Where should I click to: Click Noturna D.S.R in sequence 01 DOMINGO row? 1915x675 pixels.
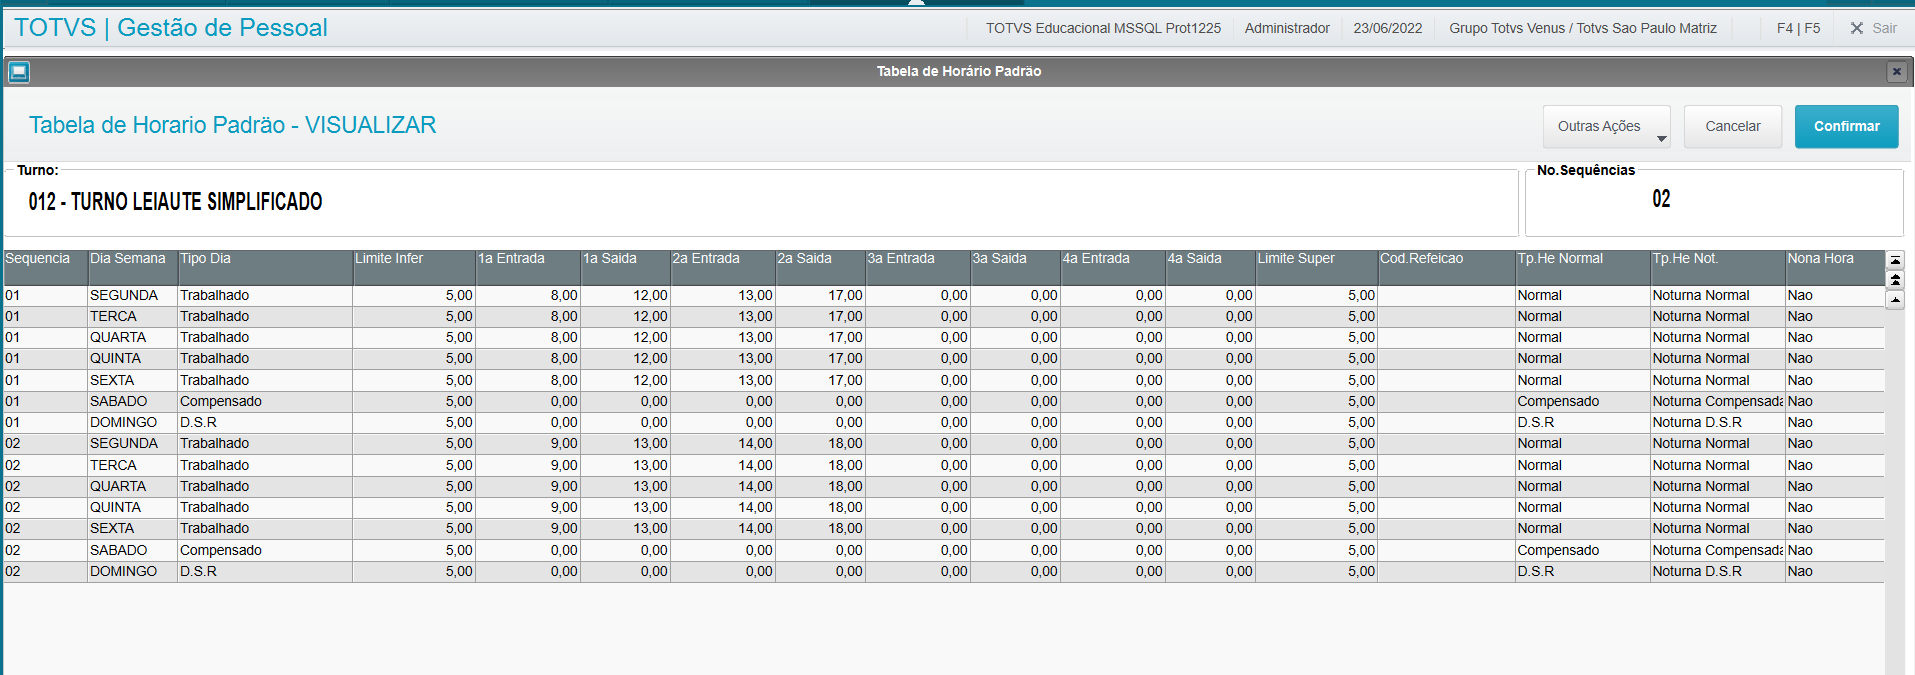1718,422
